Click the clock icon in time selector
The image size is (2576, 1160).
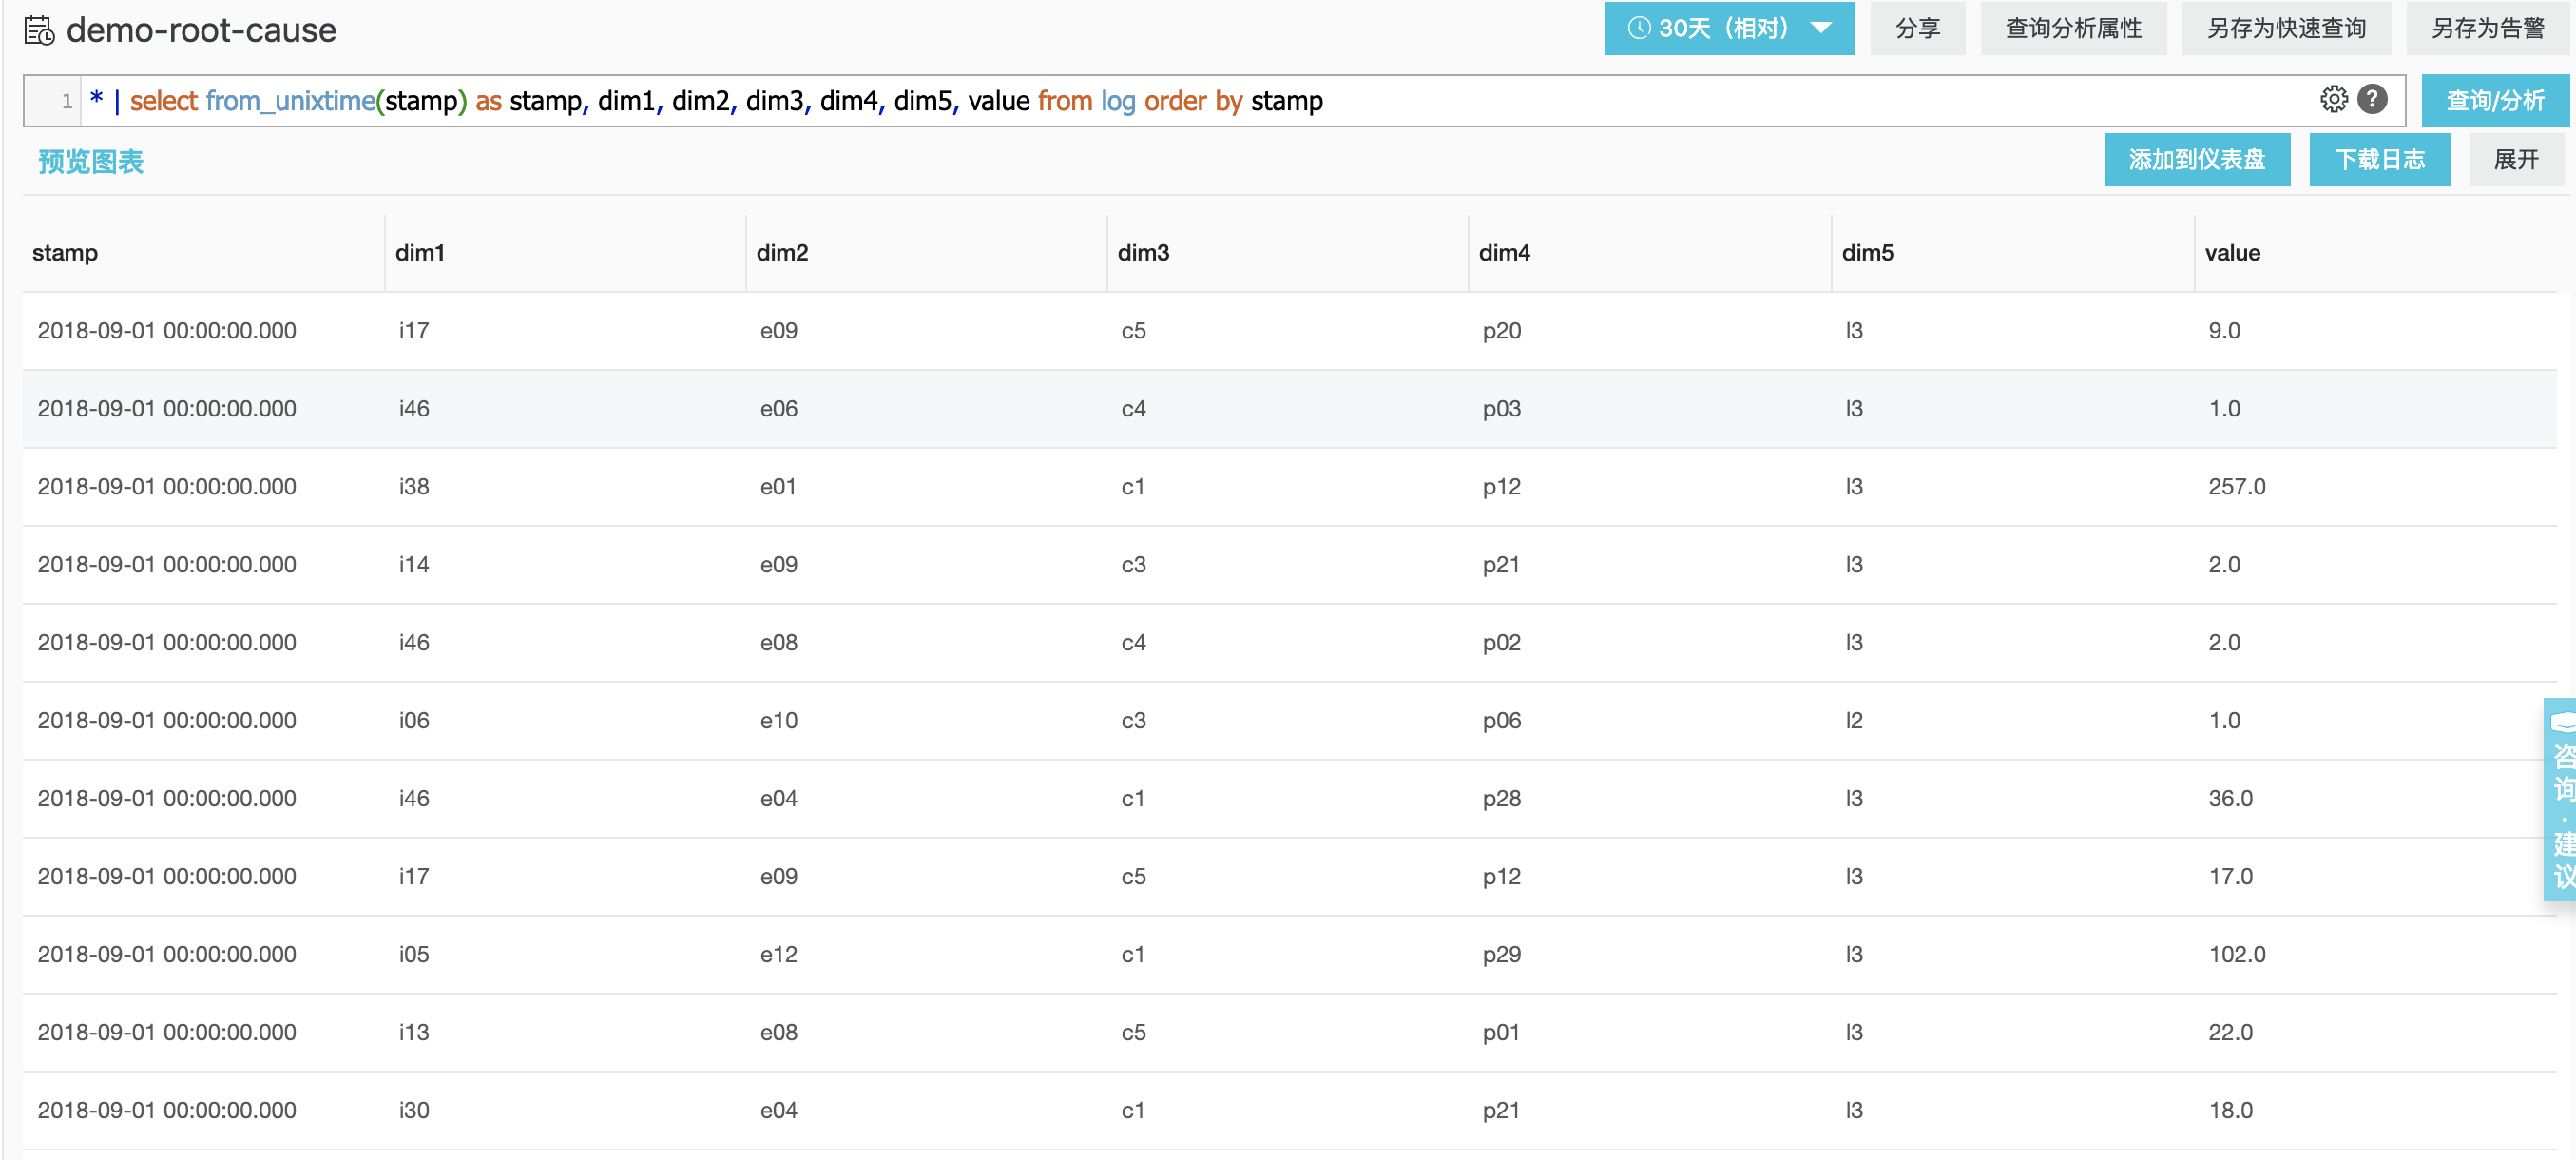1639,28
